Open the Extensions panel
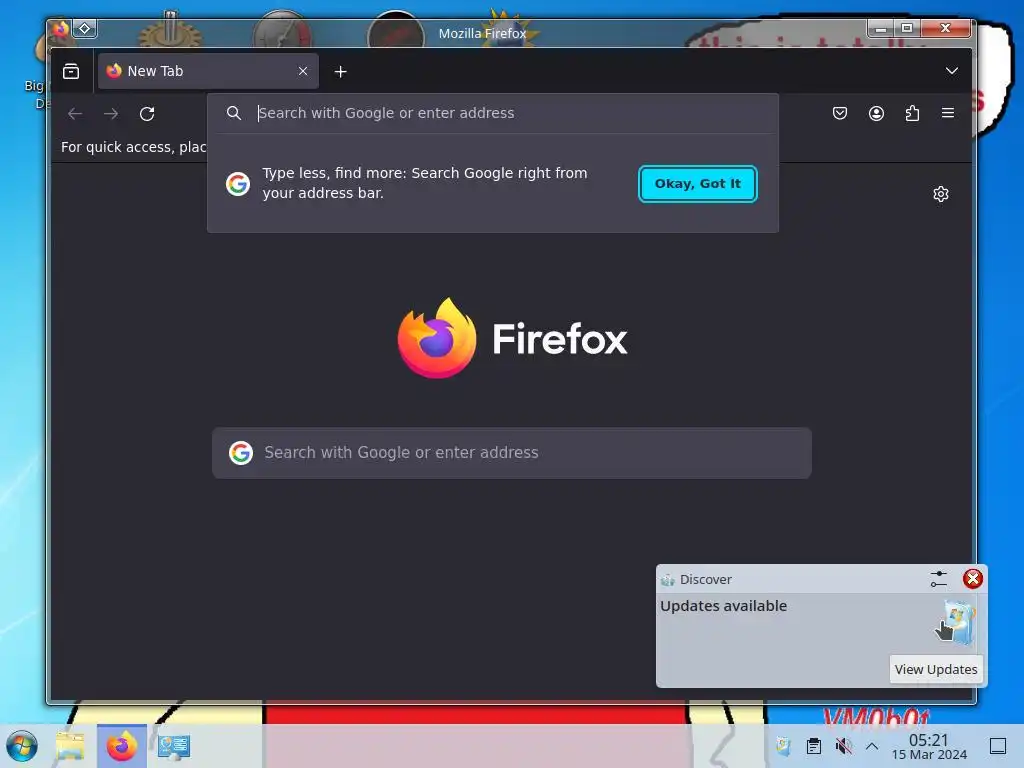1024x768 pixels. pyautogui.click(x=912, y=113)
